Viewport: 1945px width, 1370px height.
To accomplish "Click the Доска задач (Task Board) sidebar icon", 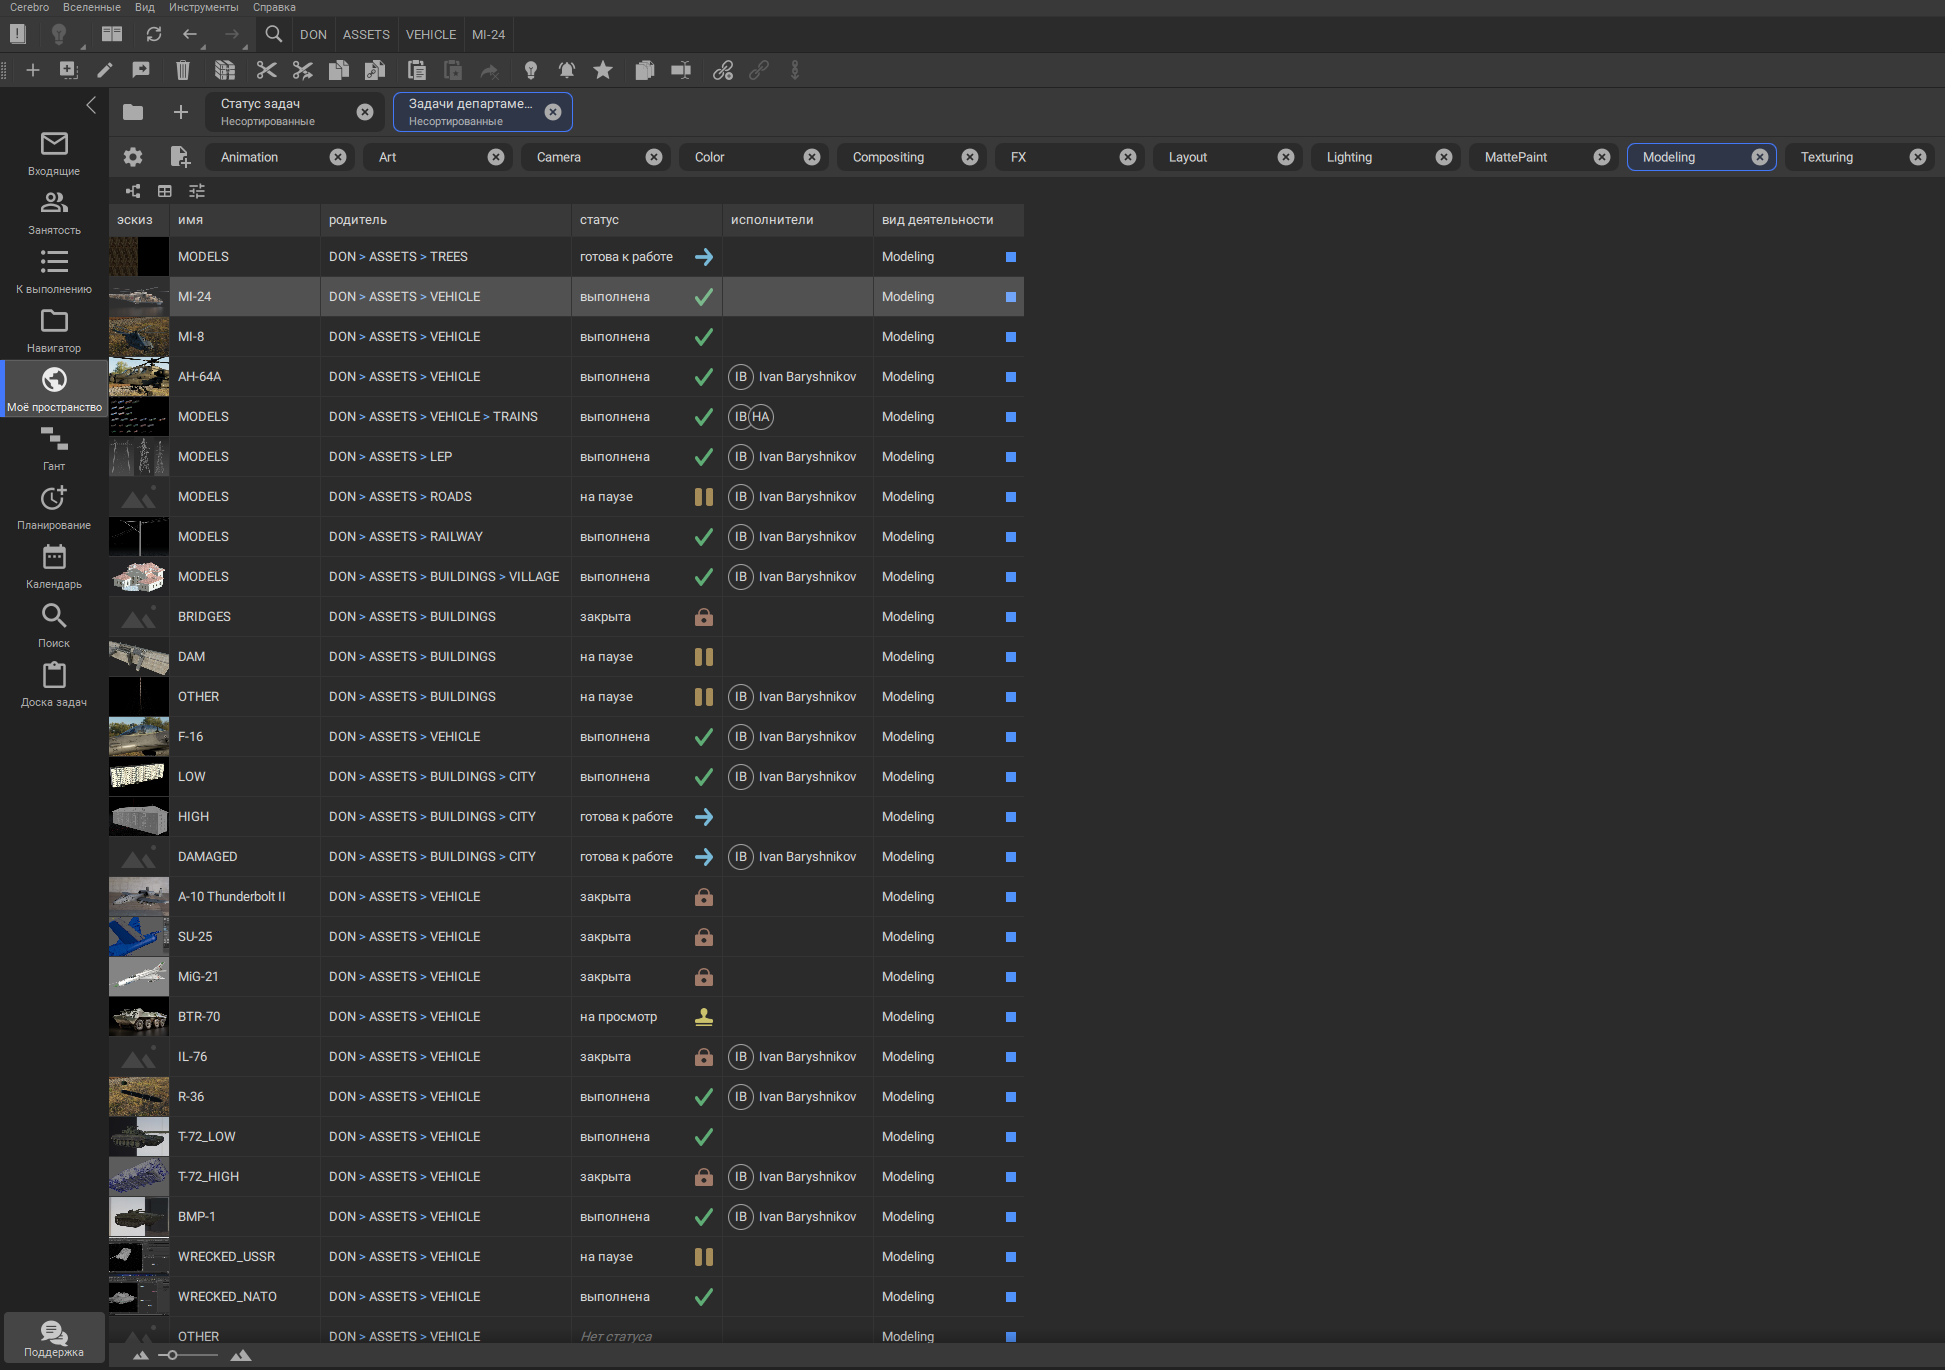I will pyautogui.click(x=53, y=685).
